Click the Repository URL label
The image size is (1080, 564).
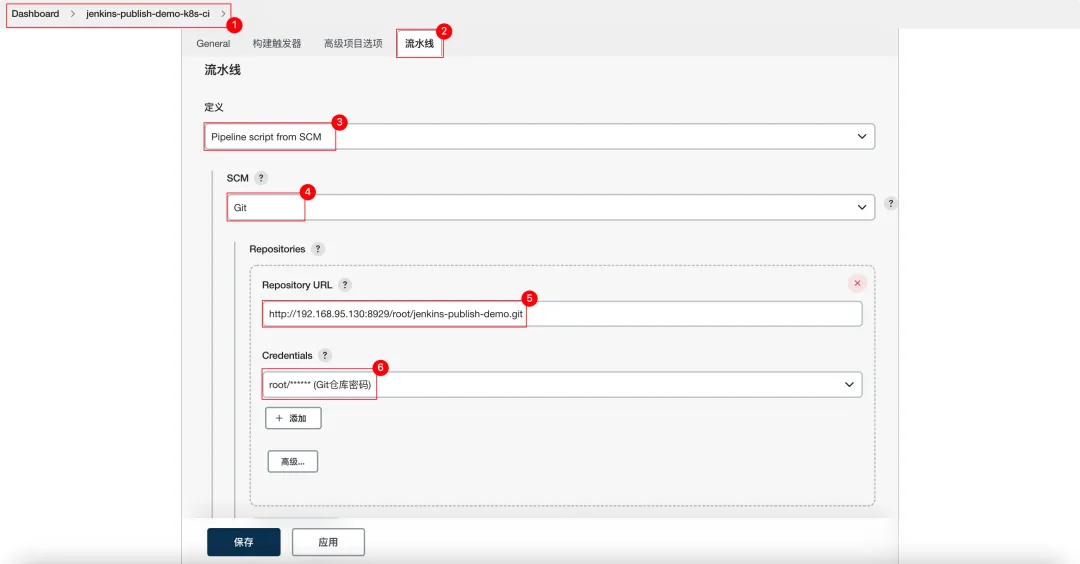(297, 284)
